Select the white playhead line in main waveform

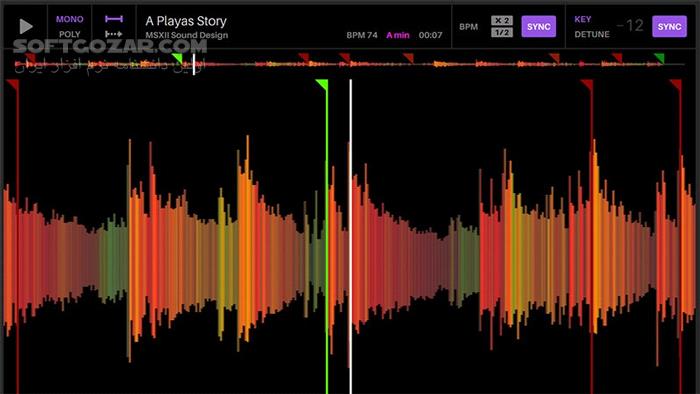click(350, 236)
